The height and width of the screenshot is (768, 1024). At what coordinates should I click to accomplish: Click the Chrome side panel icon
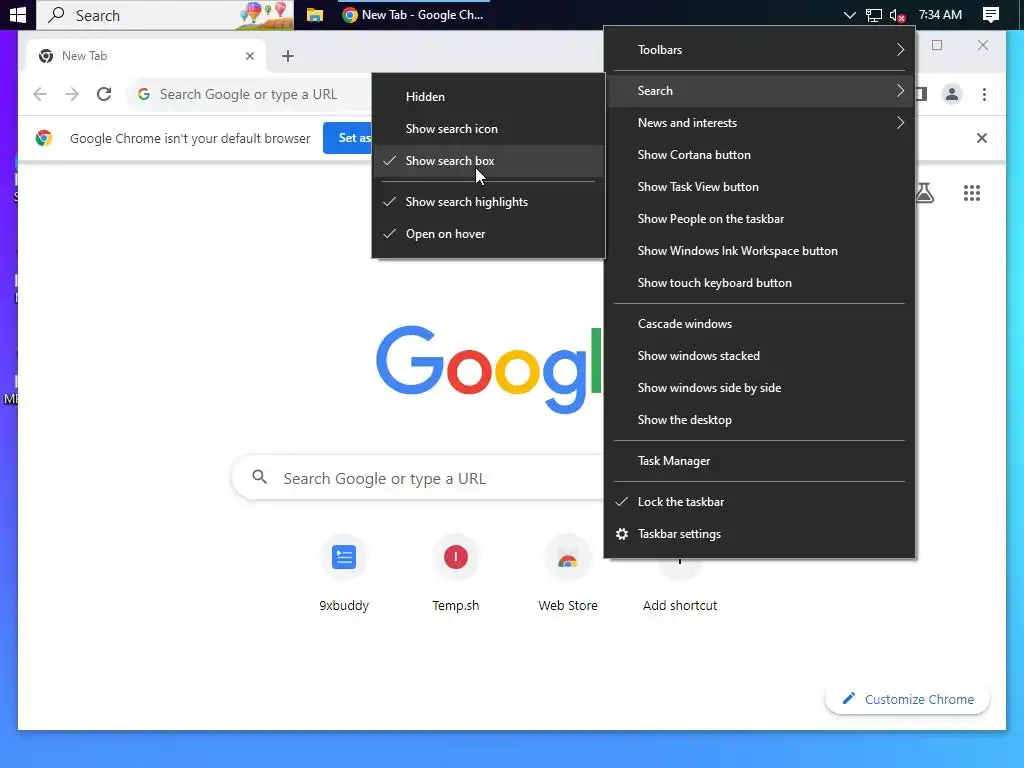pos(921,94)
